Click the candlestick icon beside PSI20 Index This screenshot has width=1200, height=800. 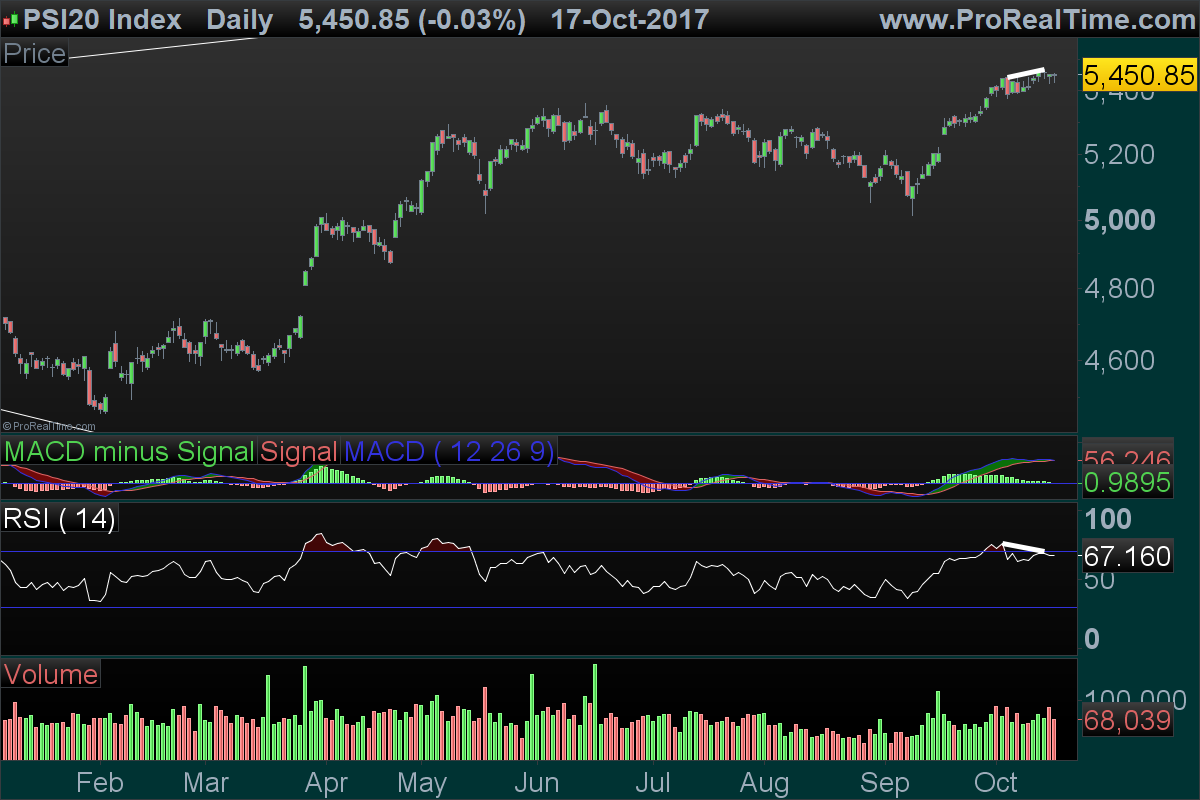point(11,20)
